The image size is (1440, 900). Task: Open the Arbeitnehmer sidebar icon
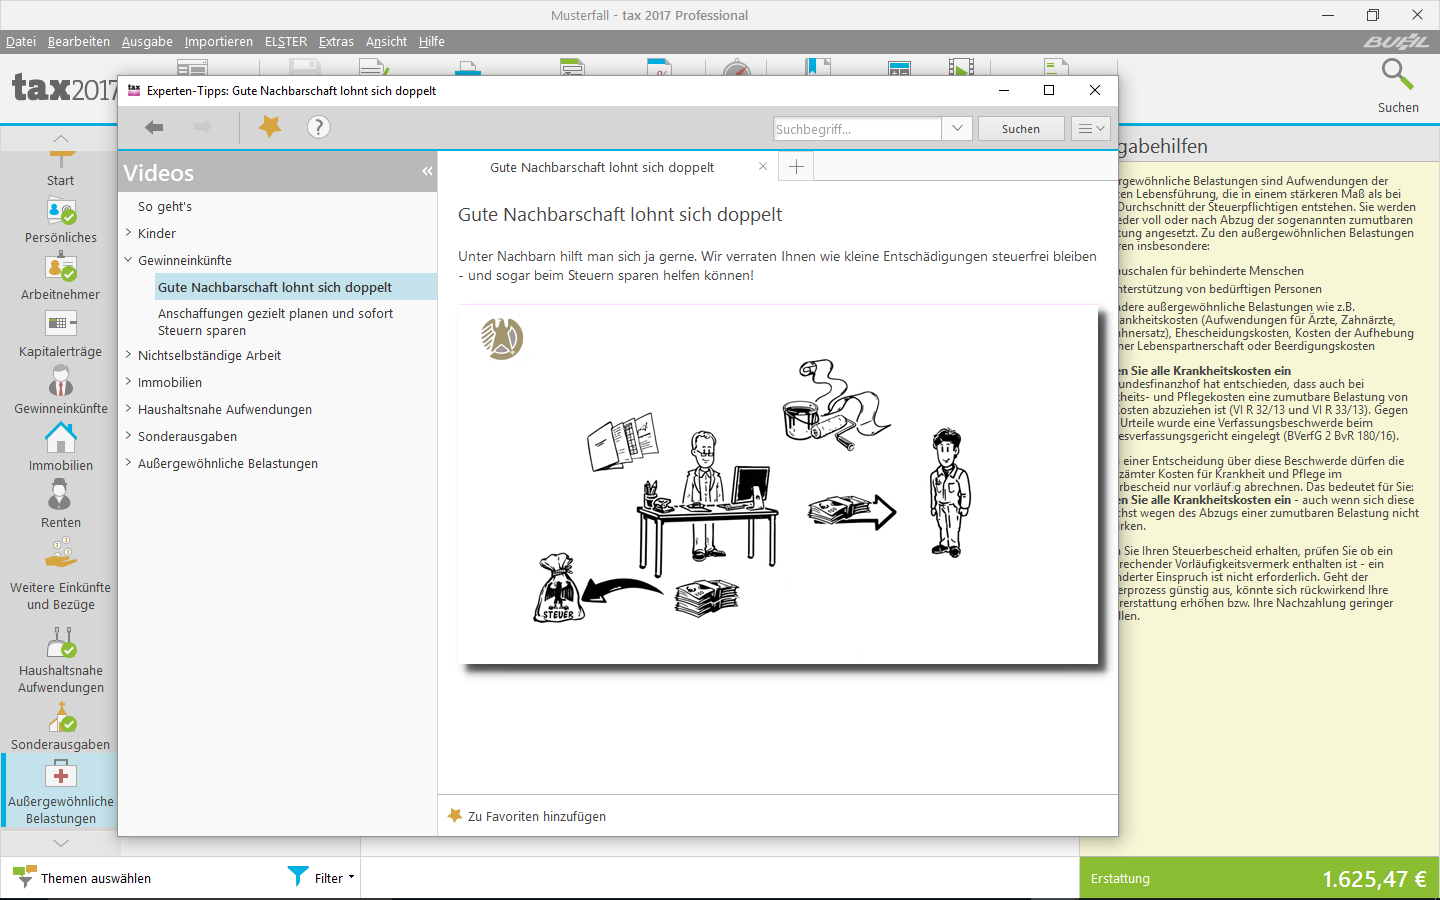[x=61, y=269]
